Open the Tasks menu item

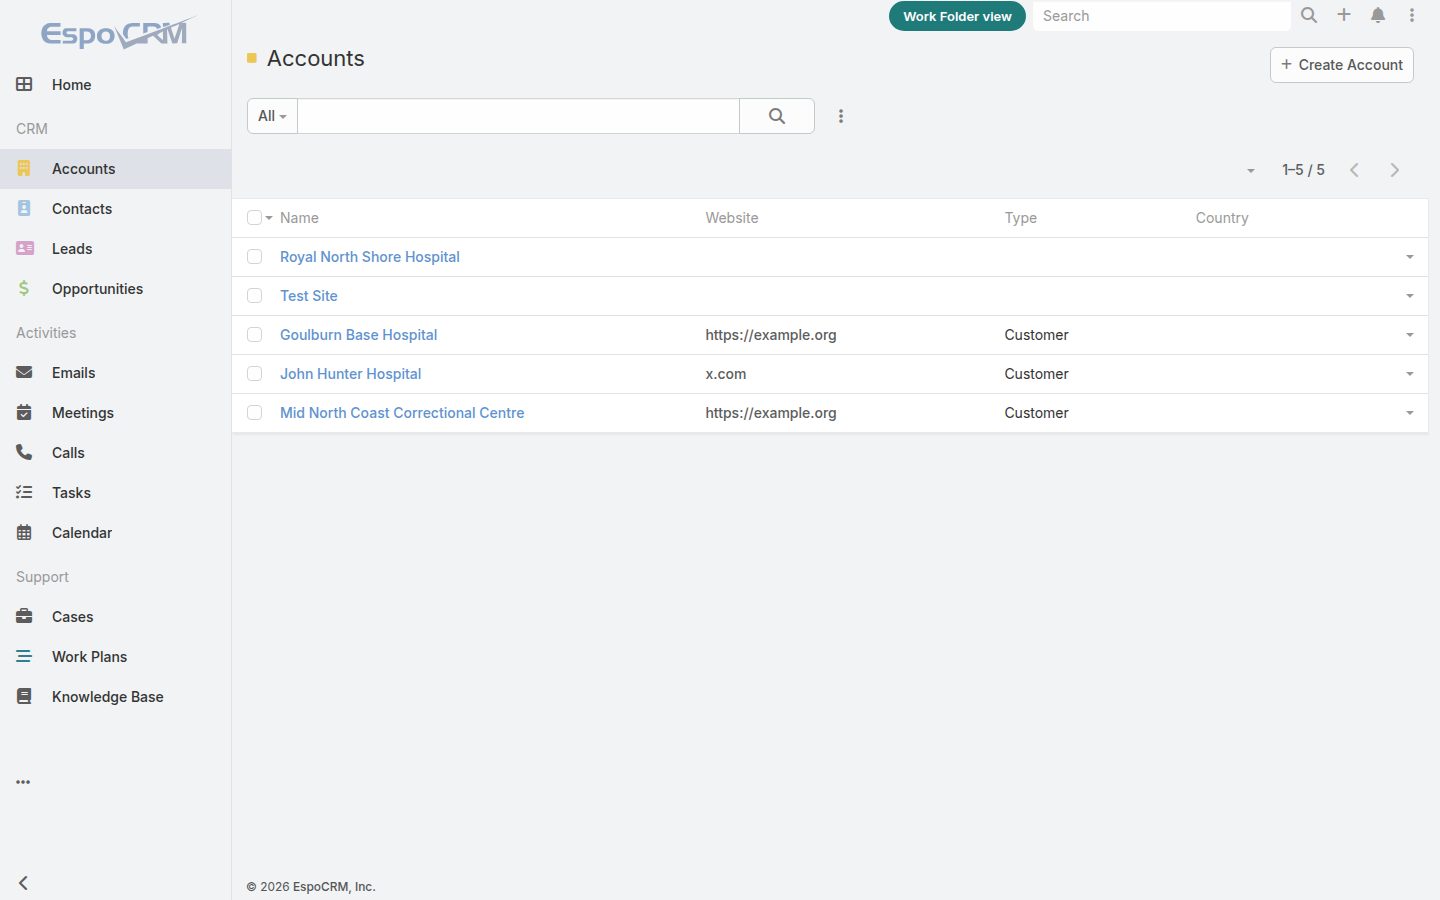[115, 492]
